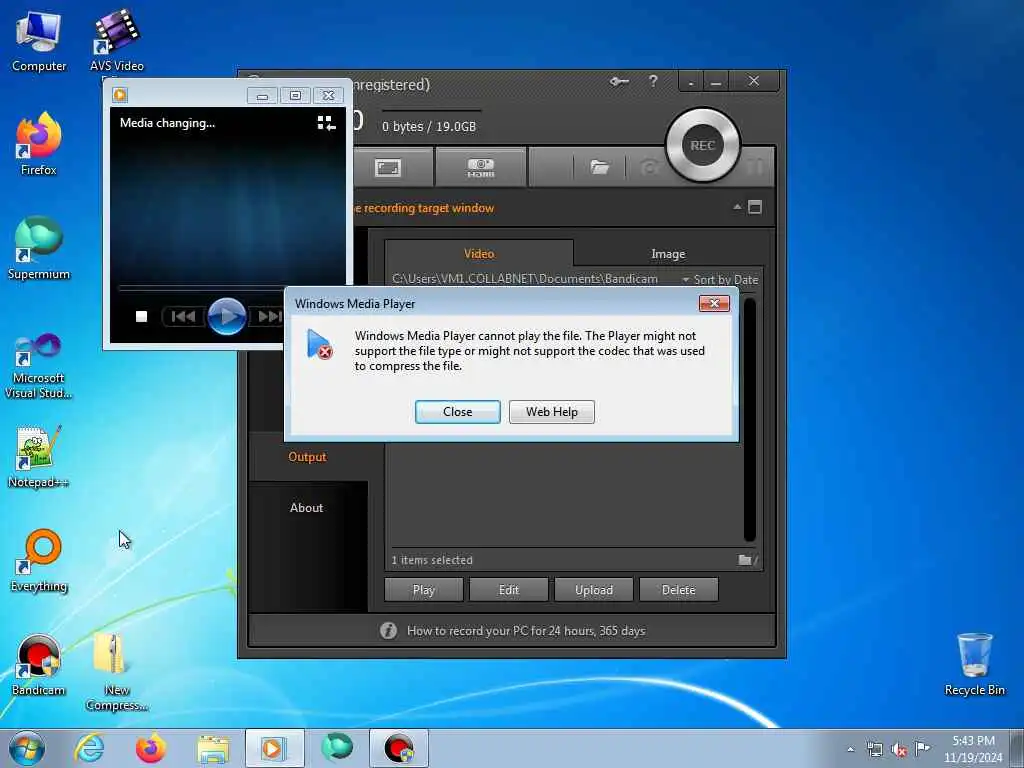
Task: Open Everything desktop shortcut
Action: [39, 560]
